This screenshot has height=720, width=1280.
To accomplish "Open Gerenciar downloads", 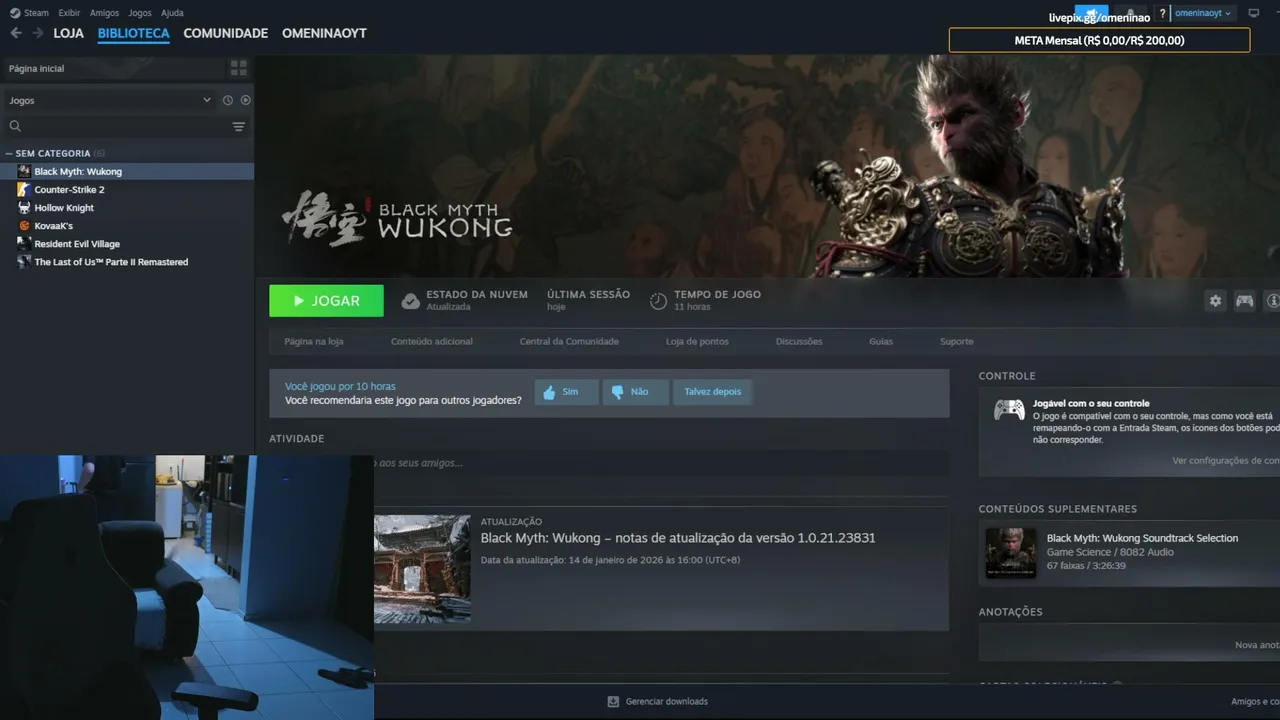I will pos(667,702).
